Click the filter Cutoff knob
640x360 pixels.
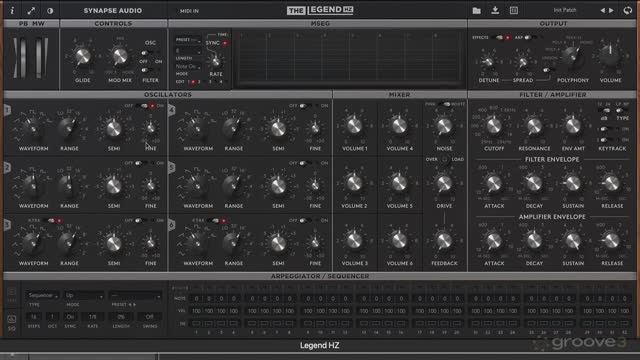pos(494,126)
